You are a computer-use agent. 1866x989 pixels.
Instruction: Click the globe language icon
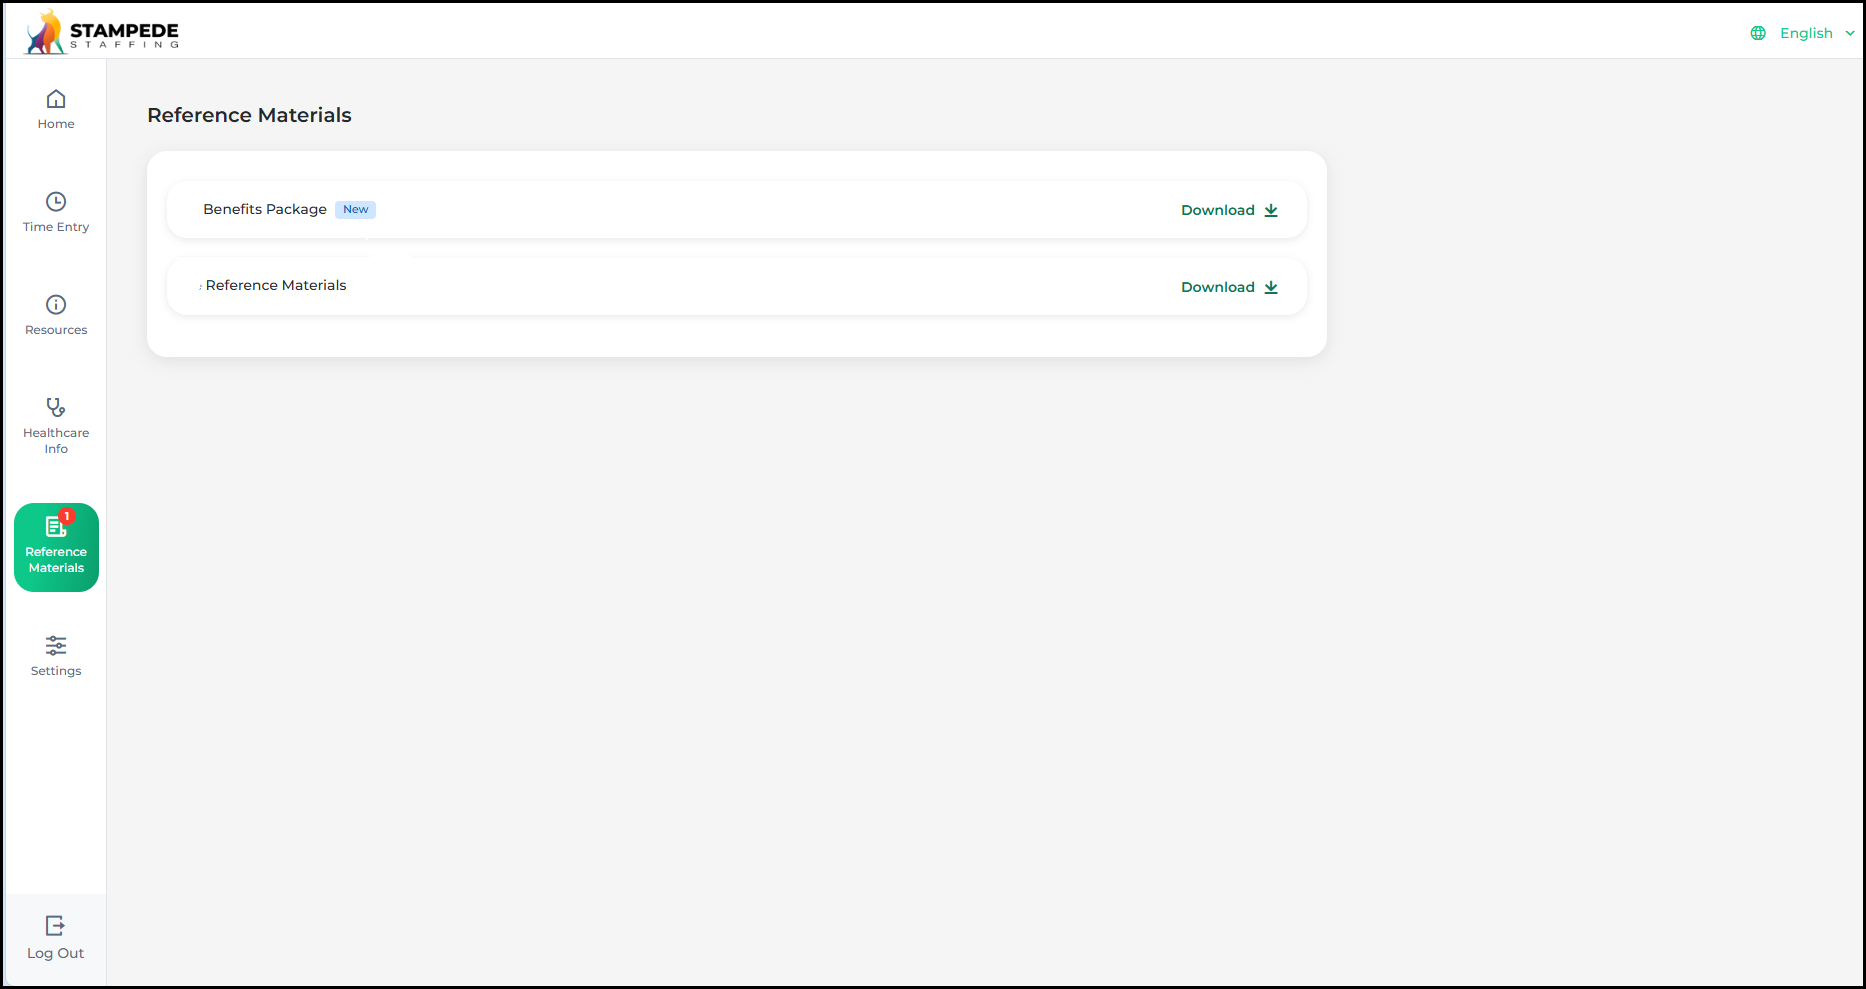pyautogui.click(x=1758, y=33)
